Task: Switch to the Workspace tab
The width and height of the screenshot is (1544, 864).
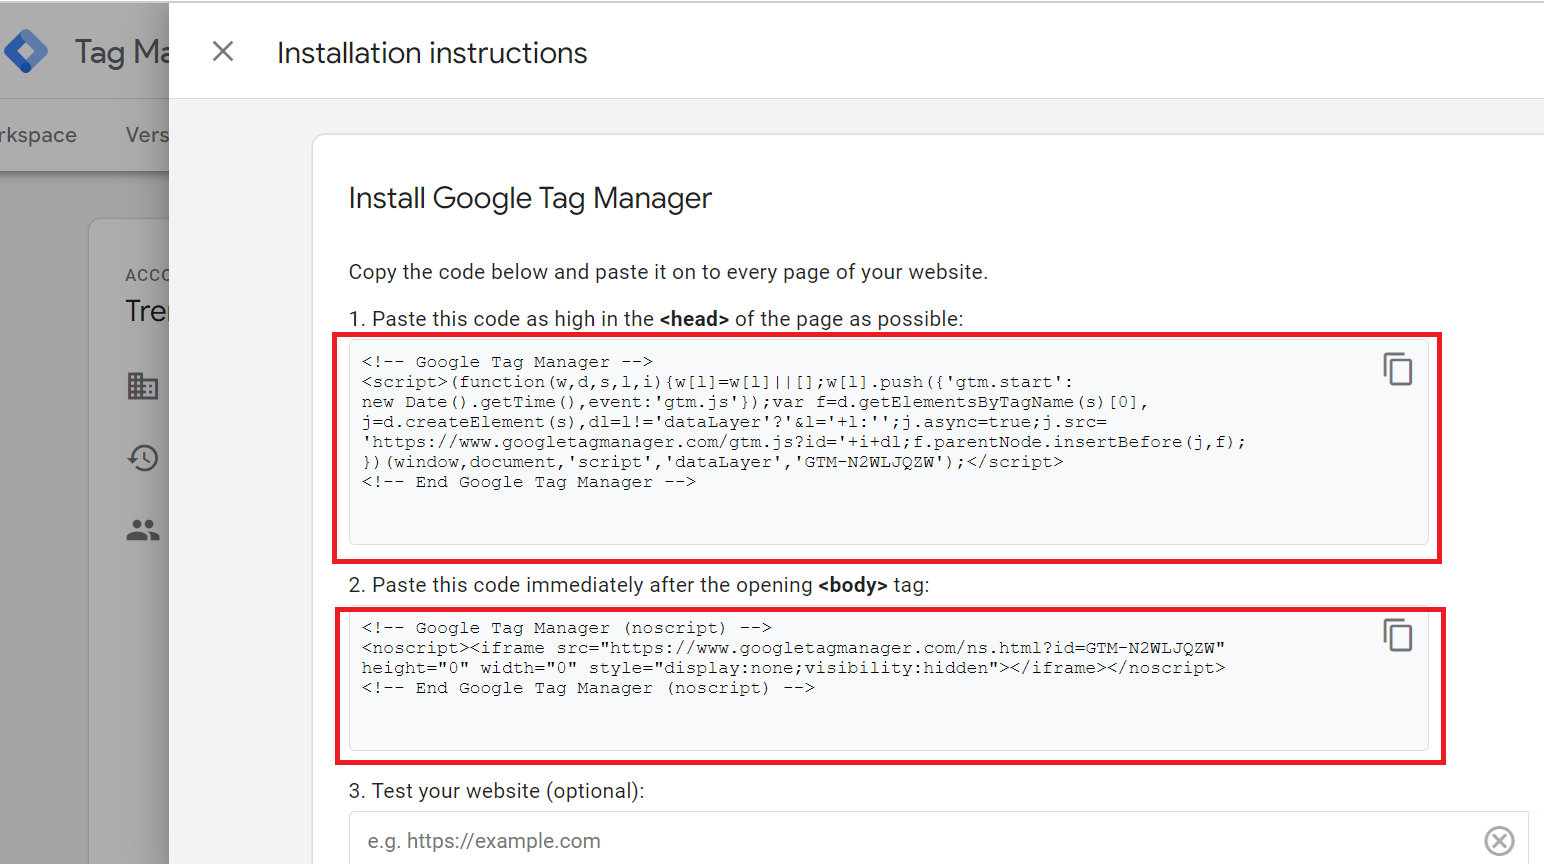Action: (38, 135)
